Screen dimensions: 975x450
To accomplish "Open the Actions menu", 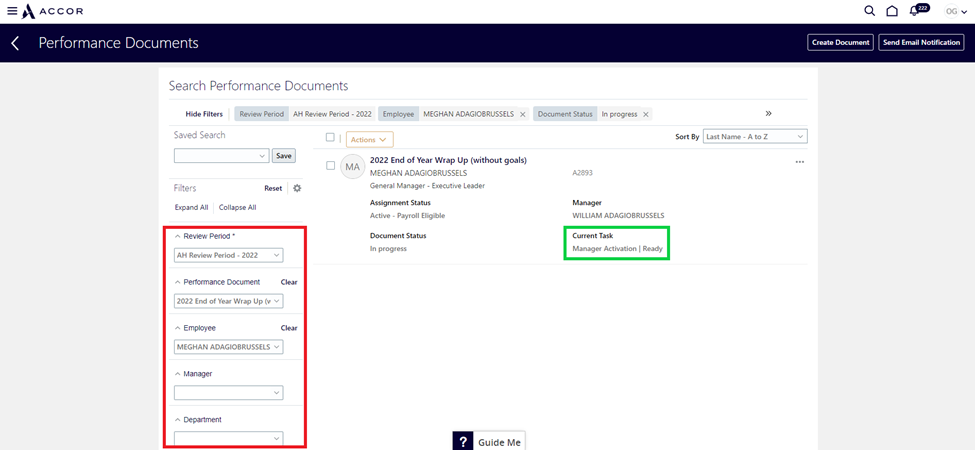I will pos(369,139).
